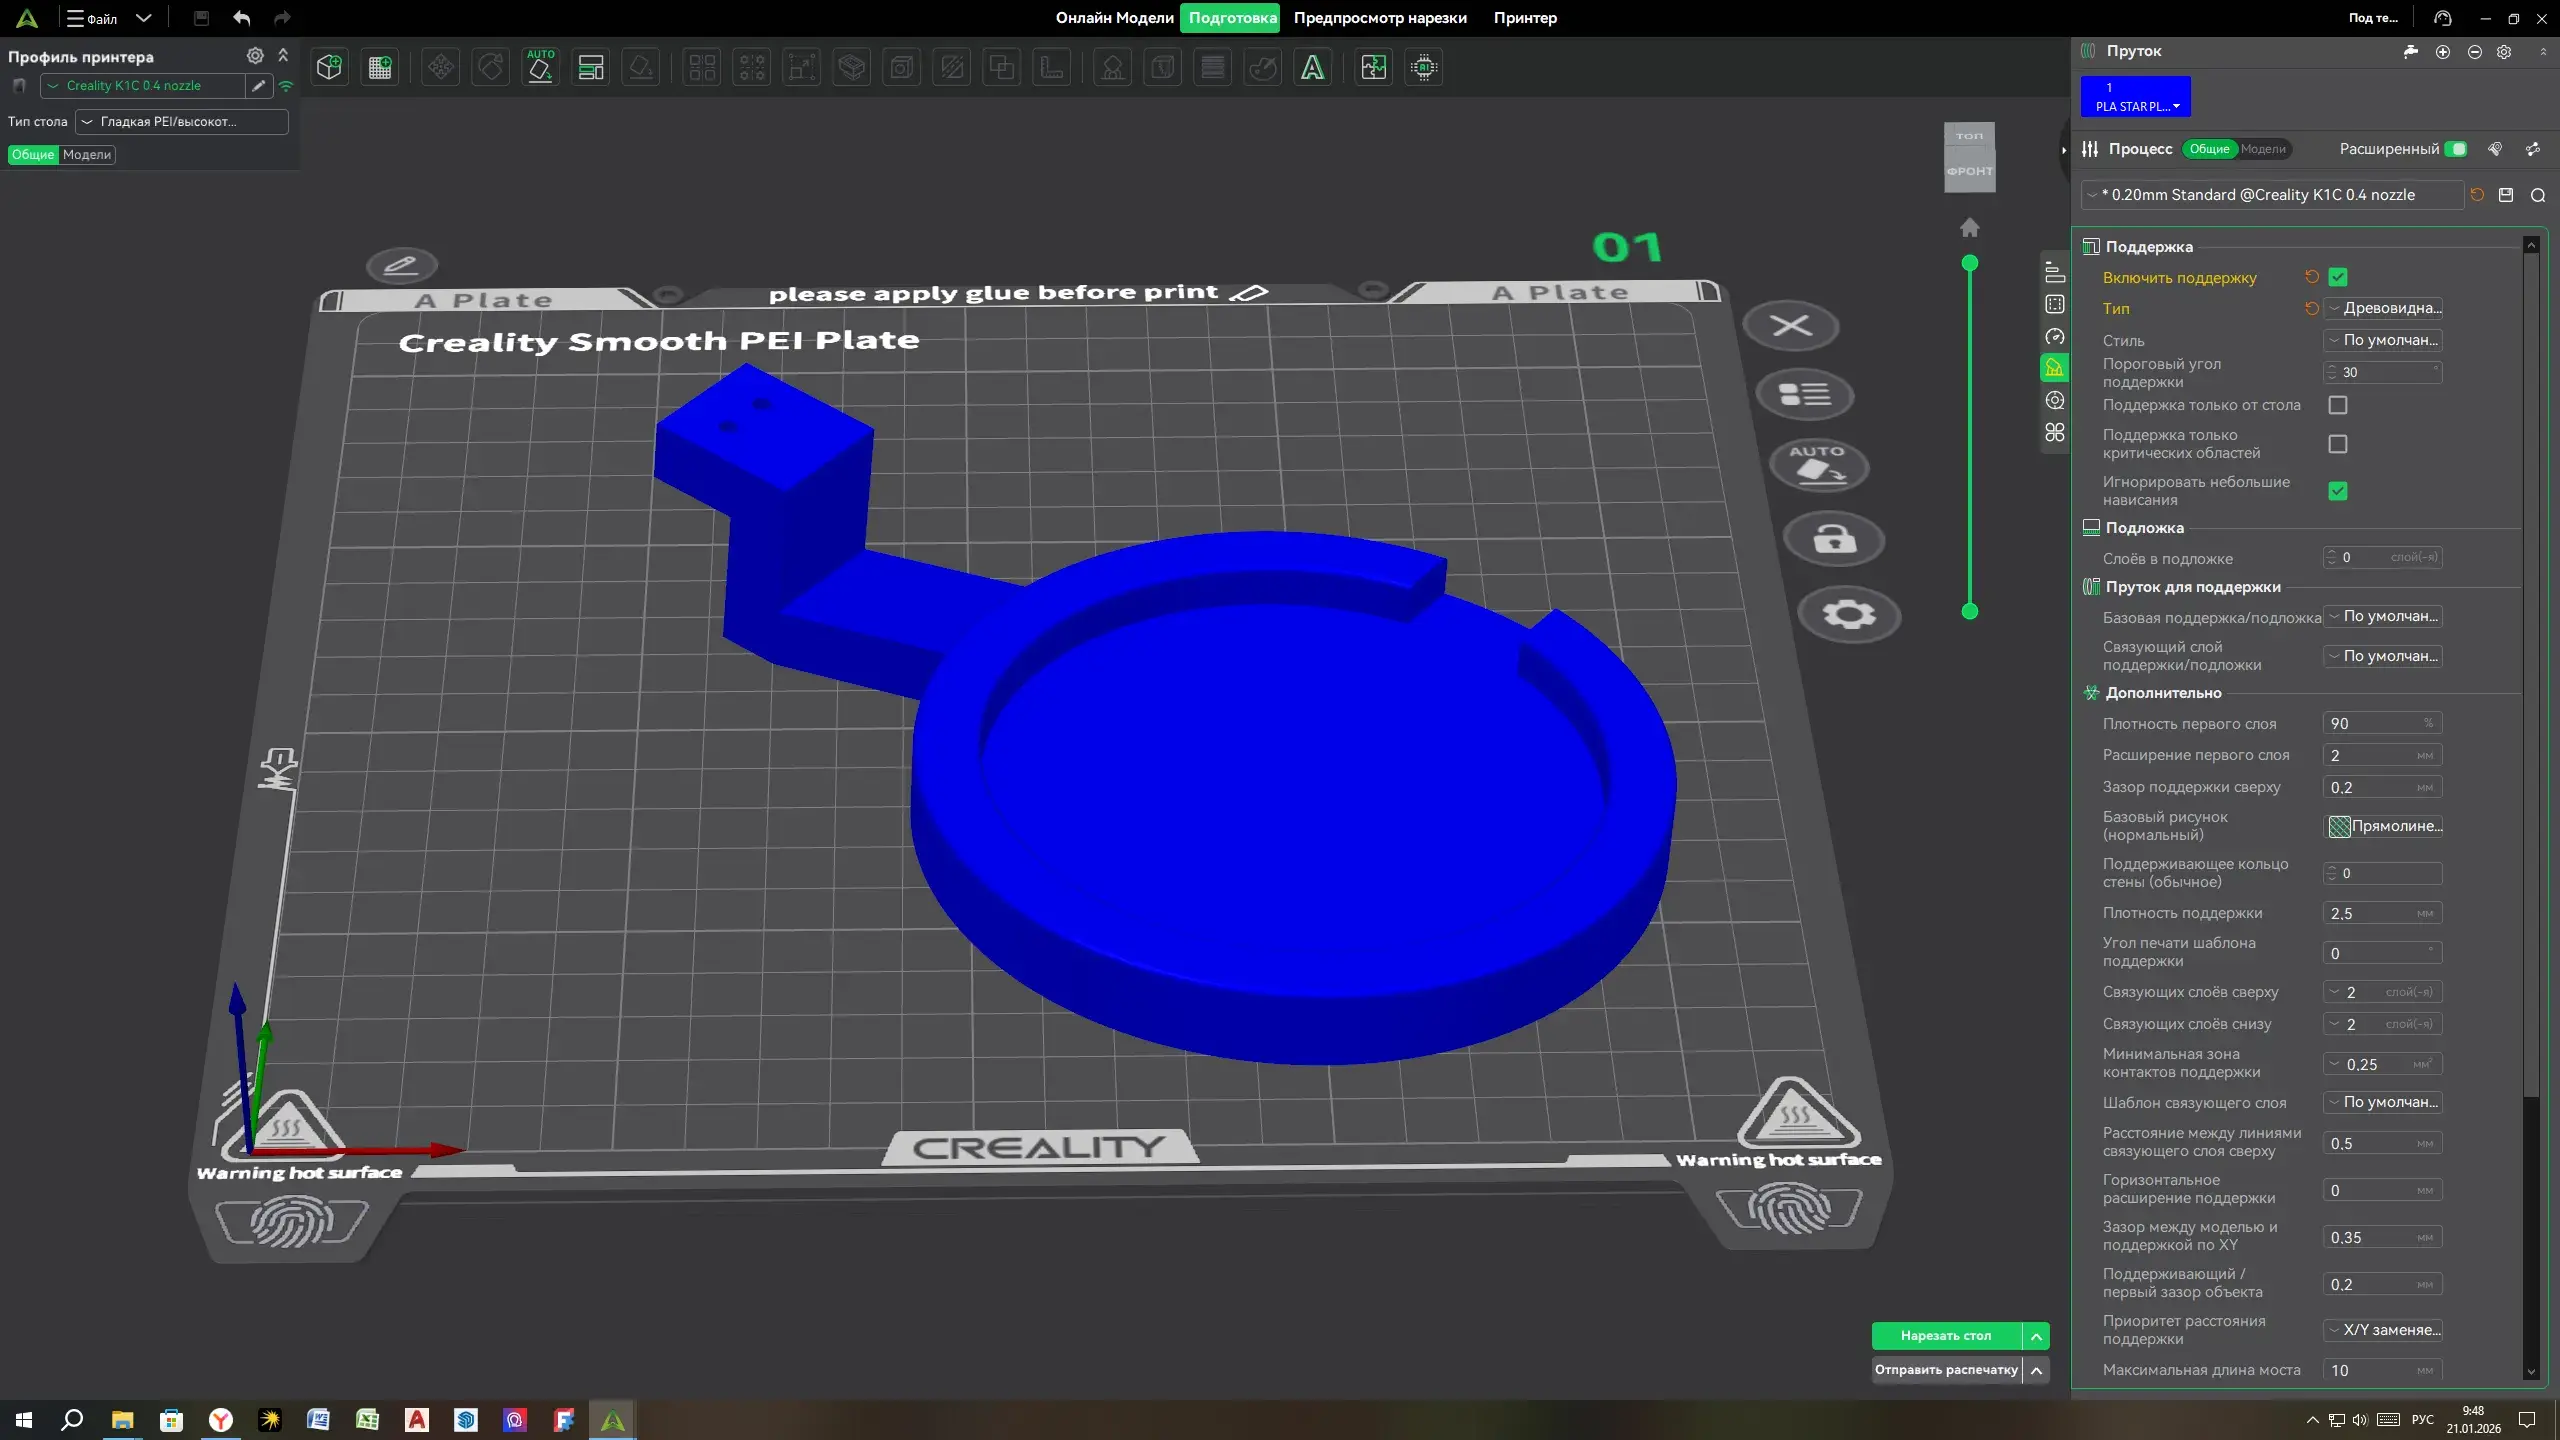Switch Process scope to Модели
The width and height of the screenshot is (2560, 1440).
click(x=2263, y=149)
